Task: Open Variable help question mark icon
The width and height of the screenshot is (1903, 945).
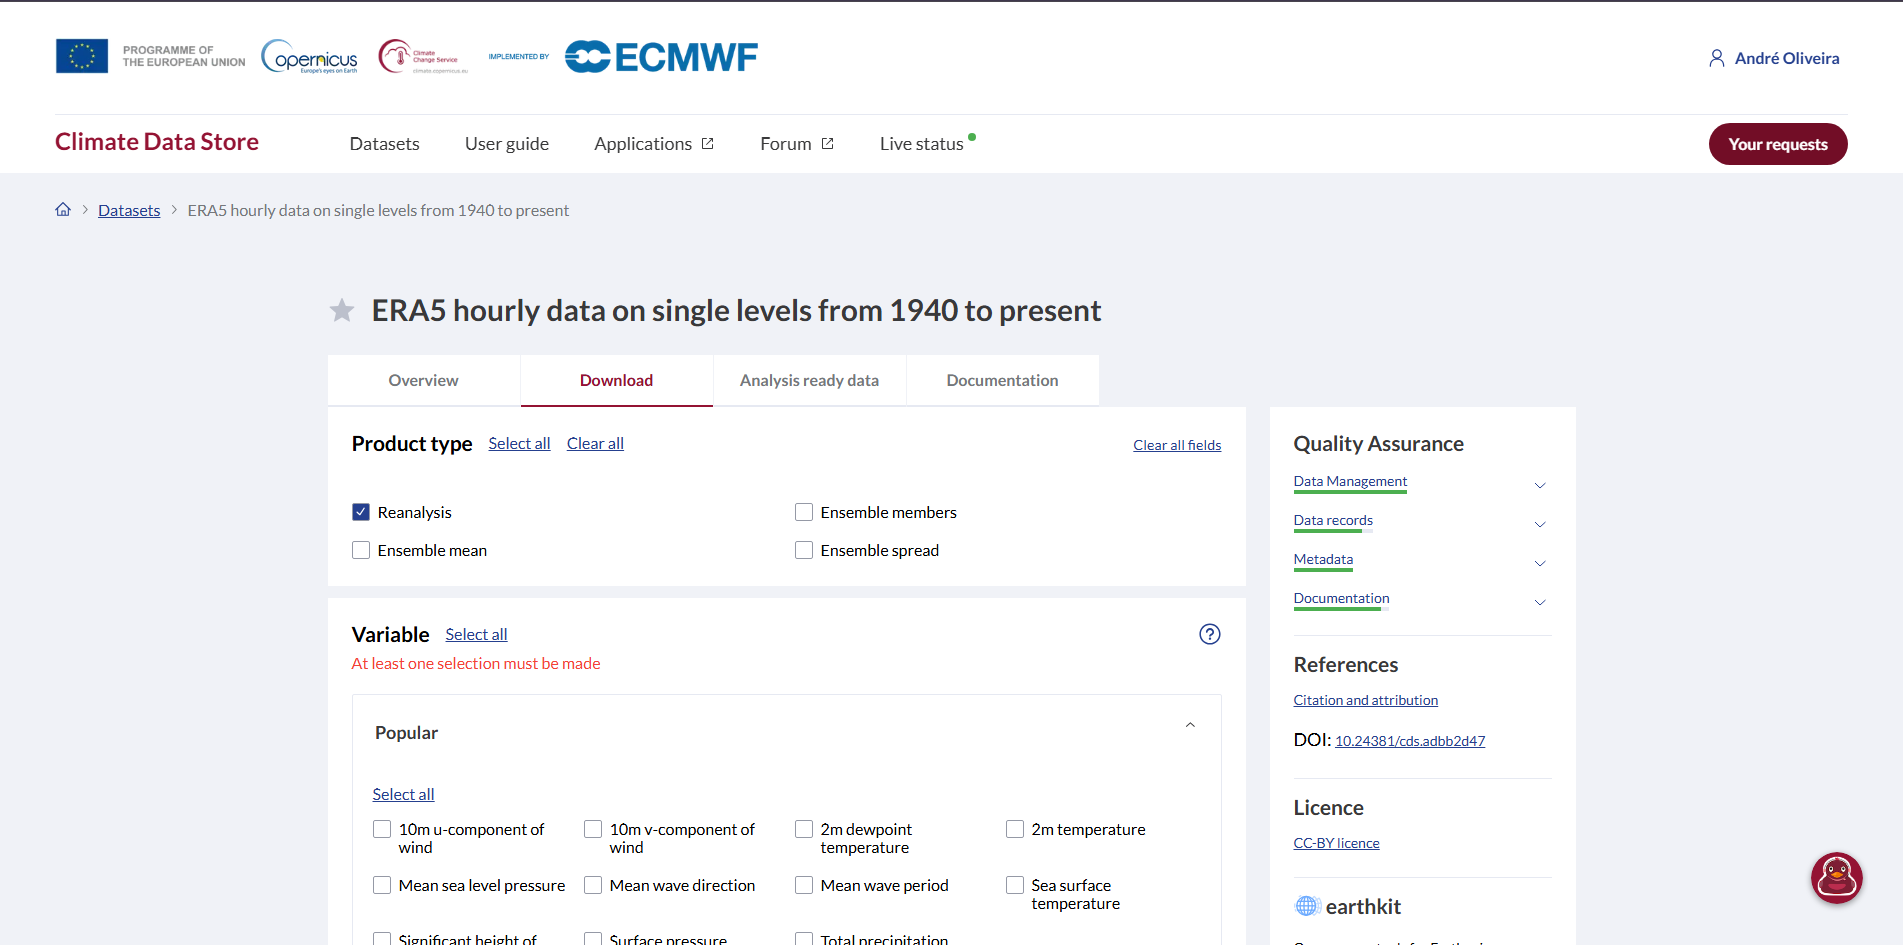Action: [1210, 634]
